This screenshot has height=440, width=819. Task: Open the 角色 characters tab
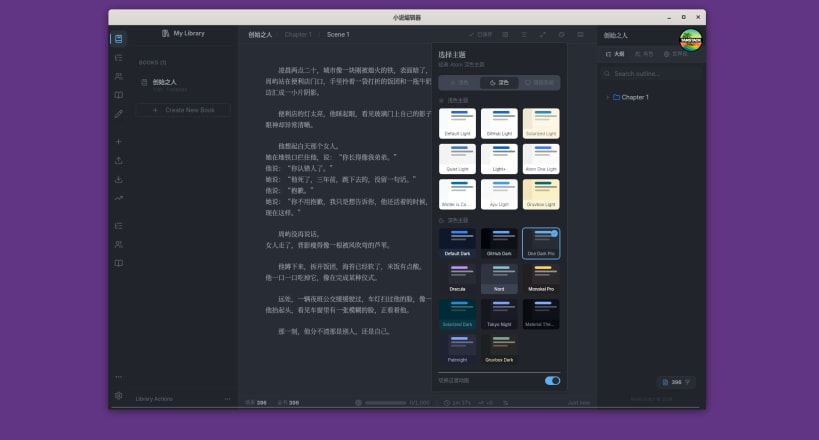pos(644,54)
